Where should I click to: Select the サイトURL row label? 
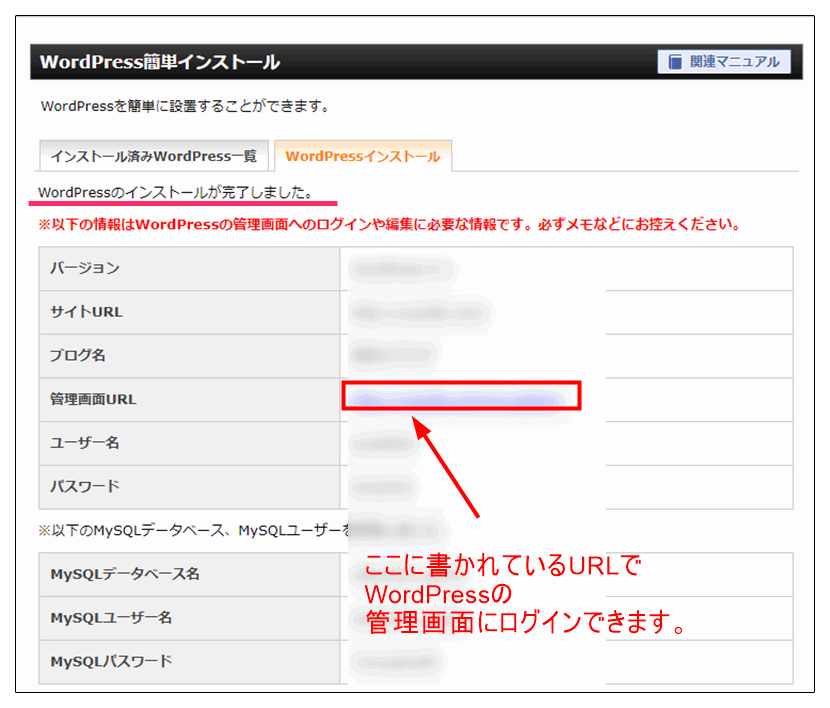(86, 312)
